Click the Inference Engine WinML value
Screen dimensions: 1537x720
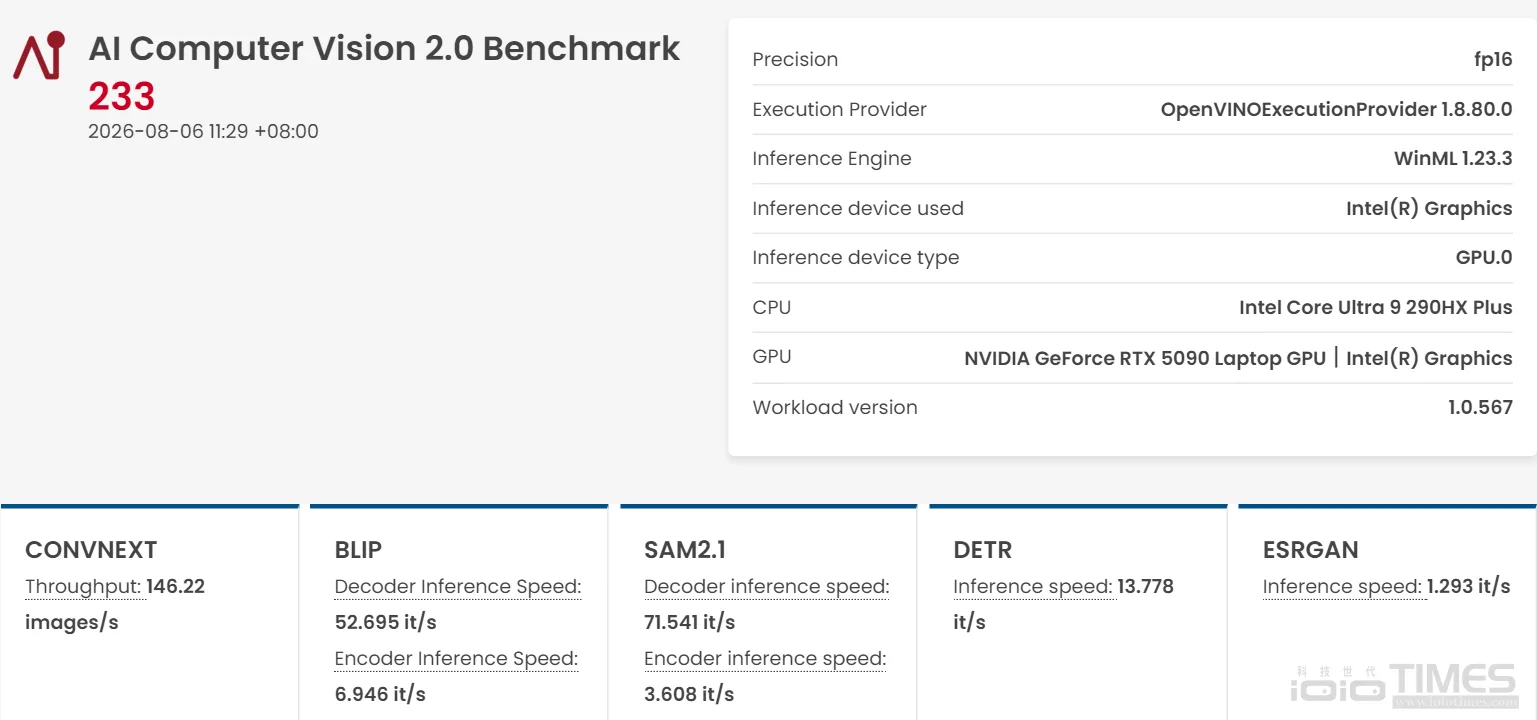pyautogui.click(x=1453, y=158)
